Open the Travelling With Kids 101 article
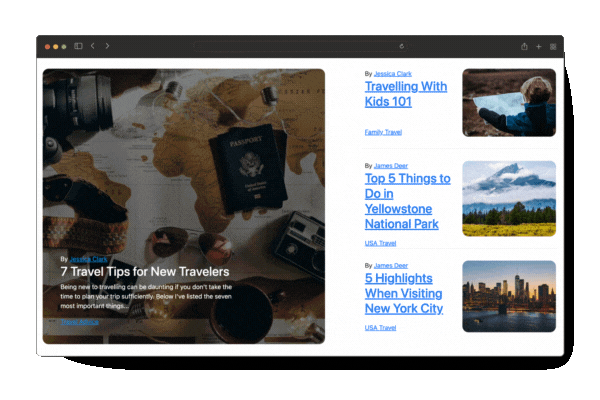The height and width of the screenshot is (400, 600). click(x=405, y=93)
